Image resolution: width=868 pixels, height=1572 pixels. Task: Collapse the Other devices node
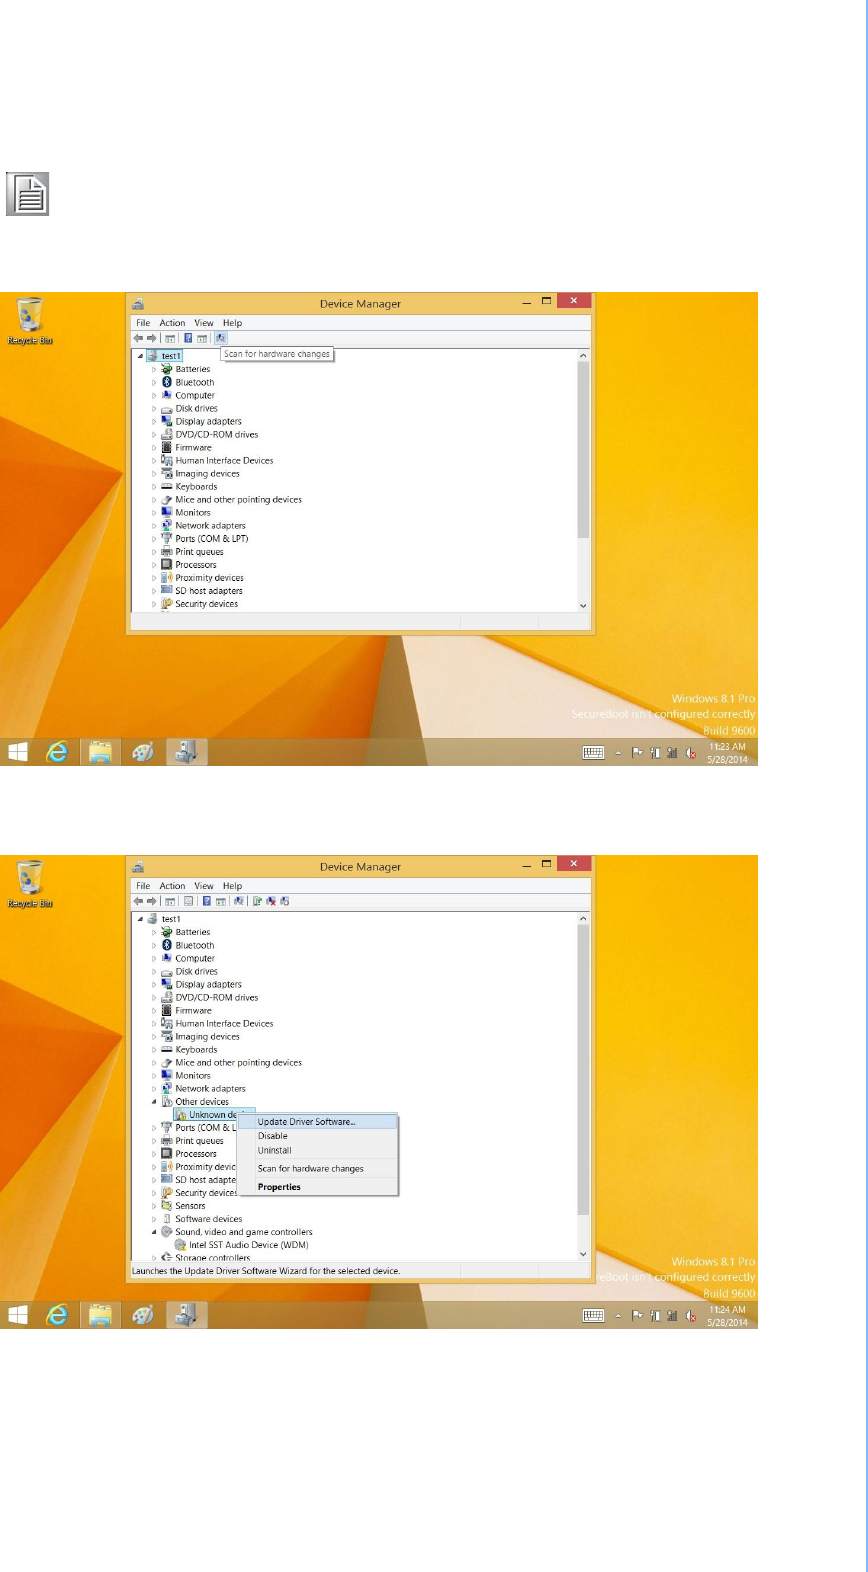[154, 1102]
